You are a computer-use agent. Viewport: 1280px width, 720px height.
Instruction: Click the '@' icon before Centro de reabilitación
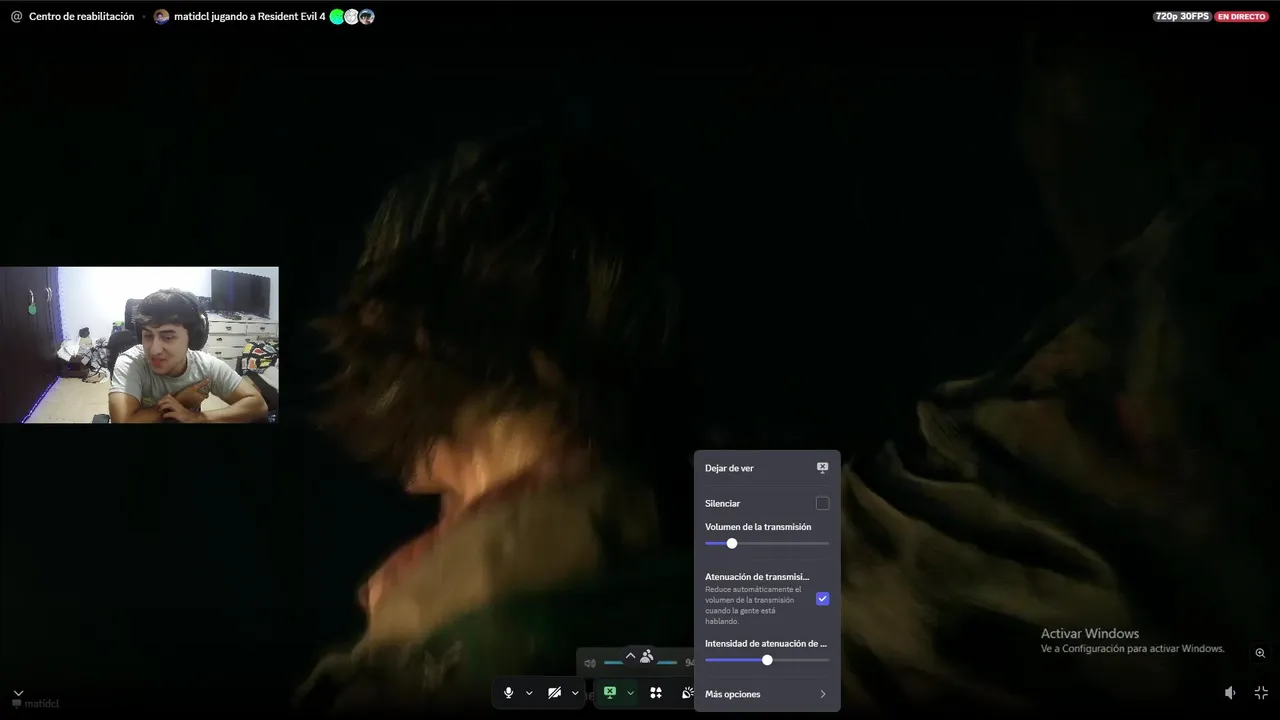16,17
